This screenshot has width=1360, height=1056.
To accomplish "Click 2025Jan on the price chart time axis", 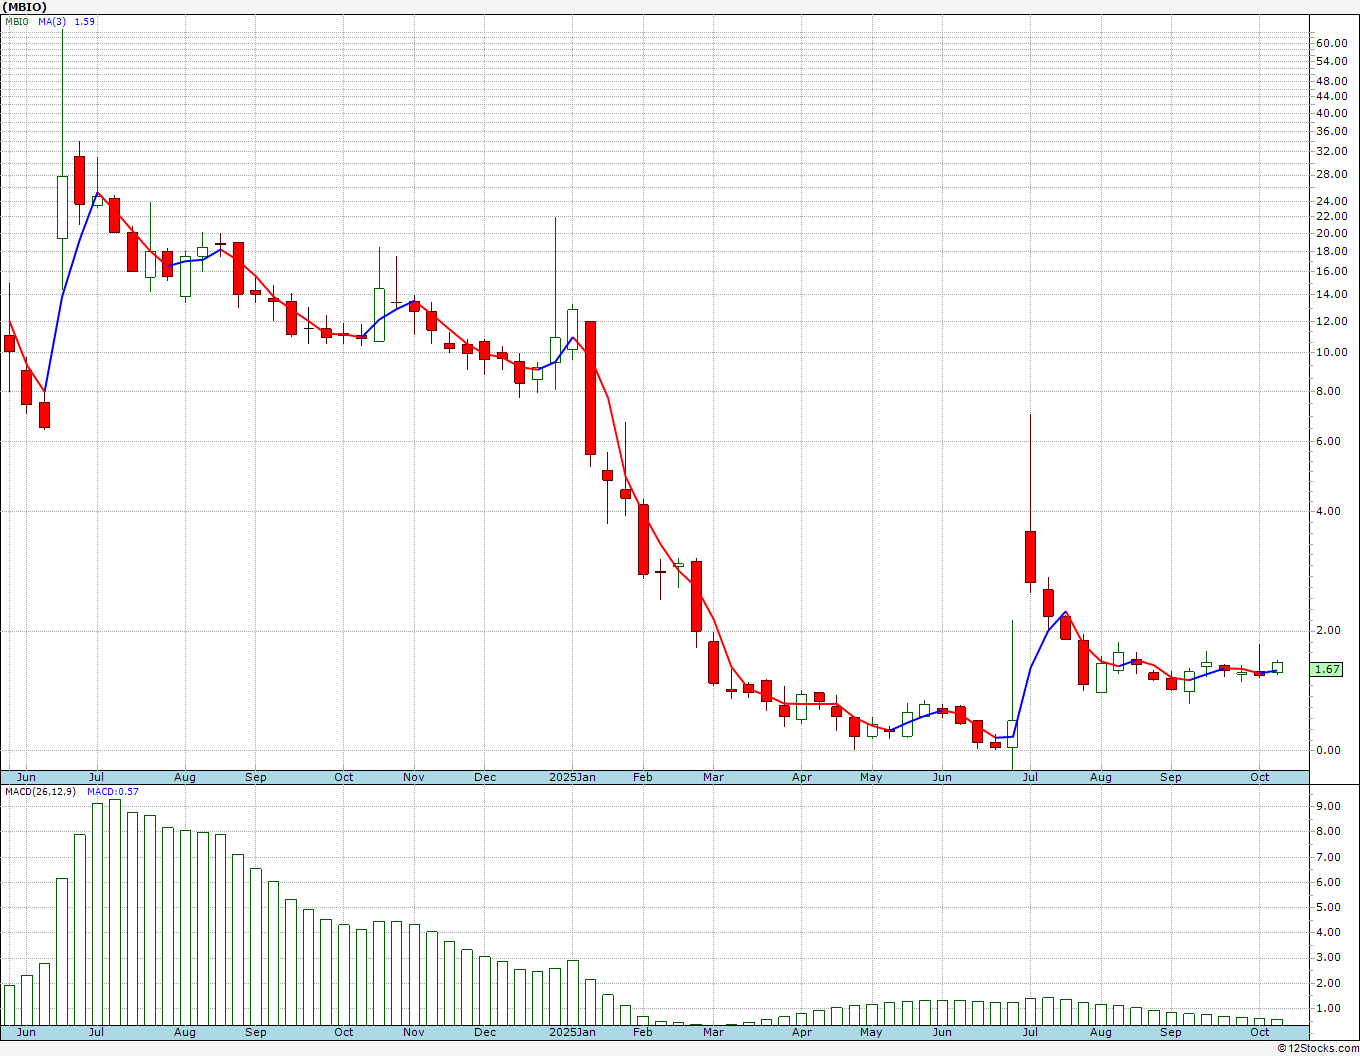I will click(x=573, y=777).
